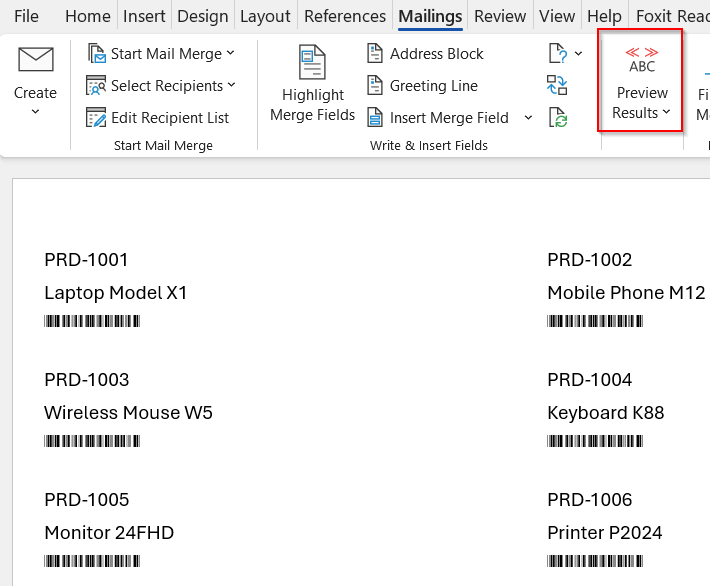Click the Match Fields icon
Image resolution: width=710 pixels, height=586 pixels.
click(x=557, y=86)
